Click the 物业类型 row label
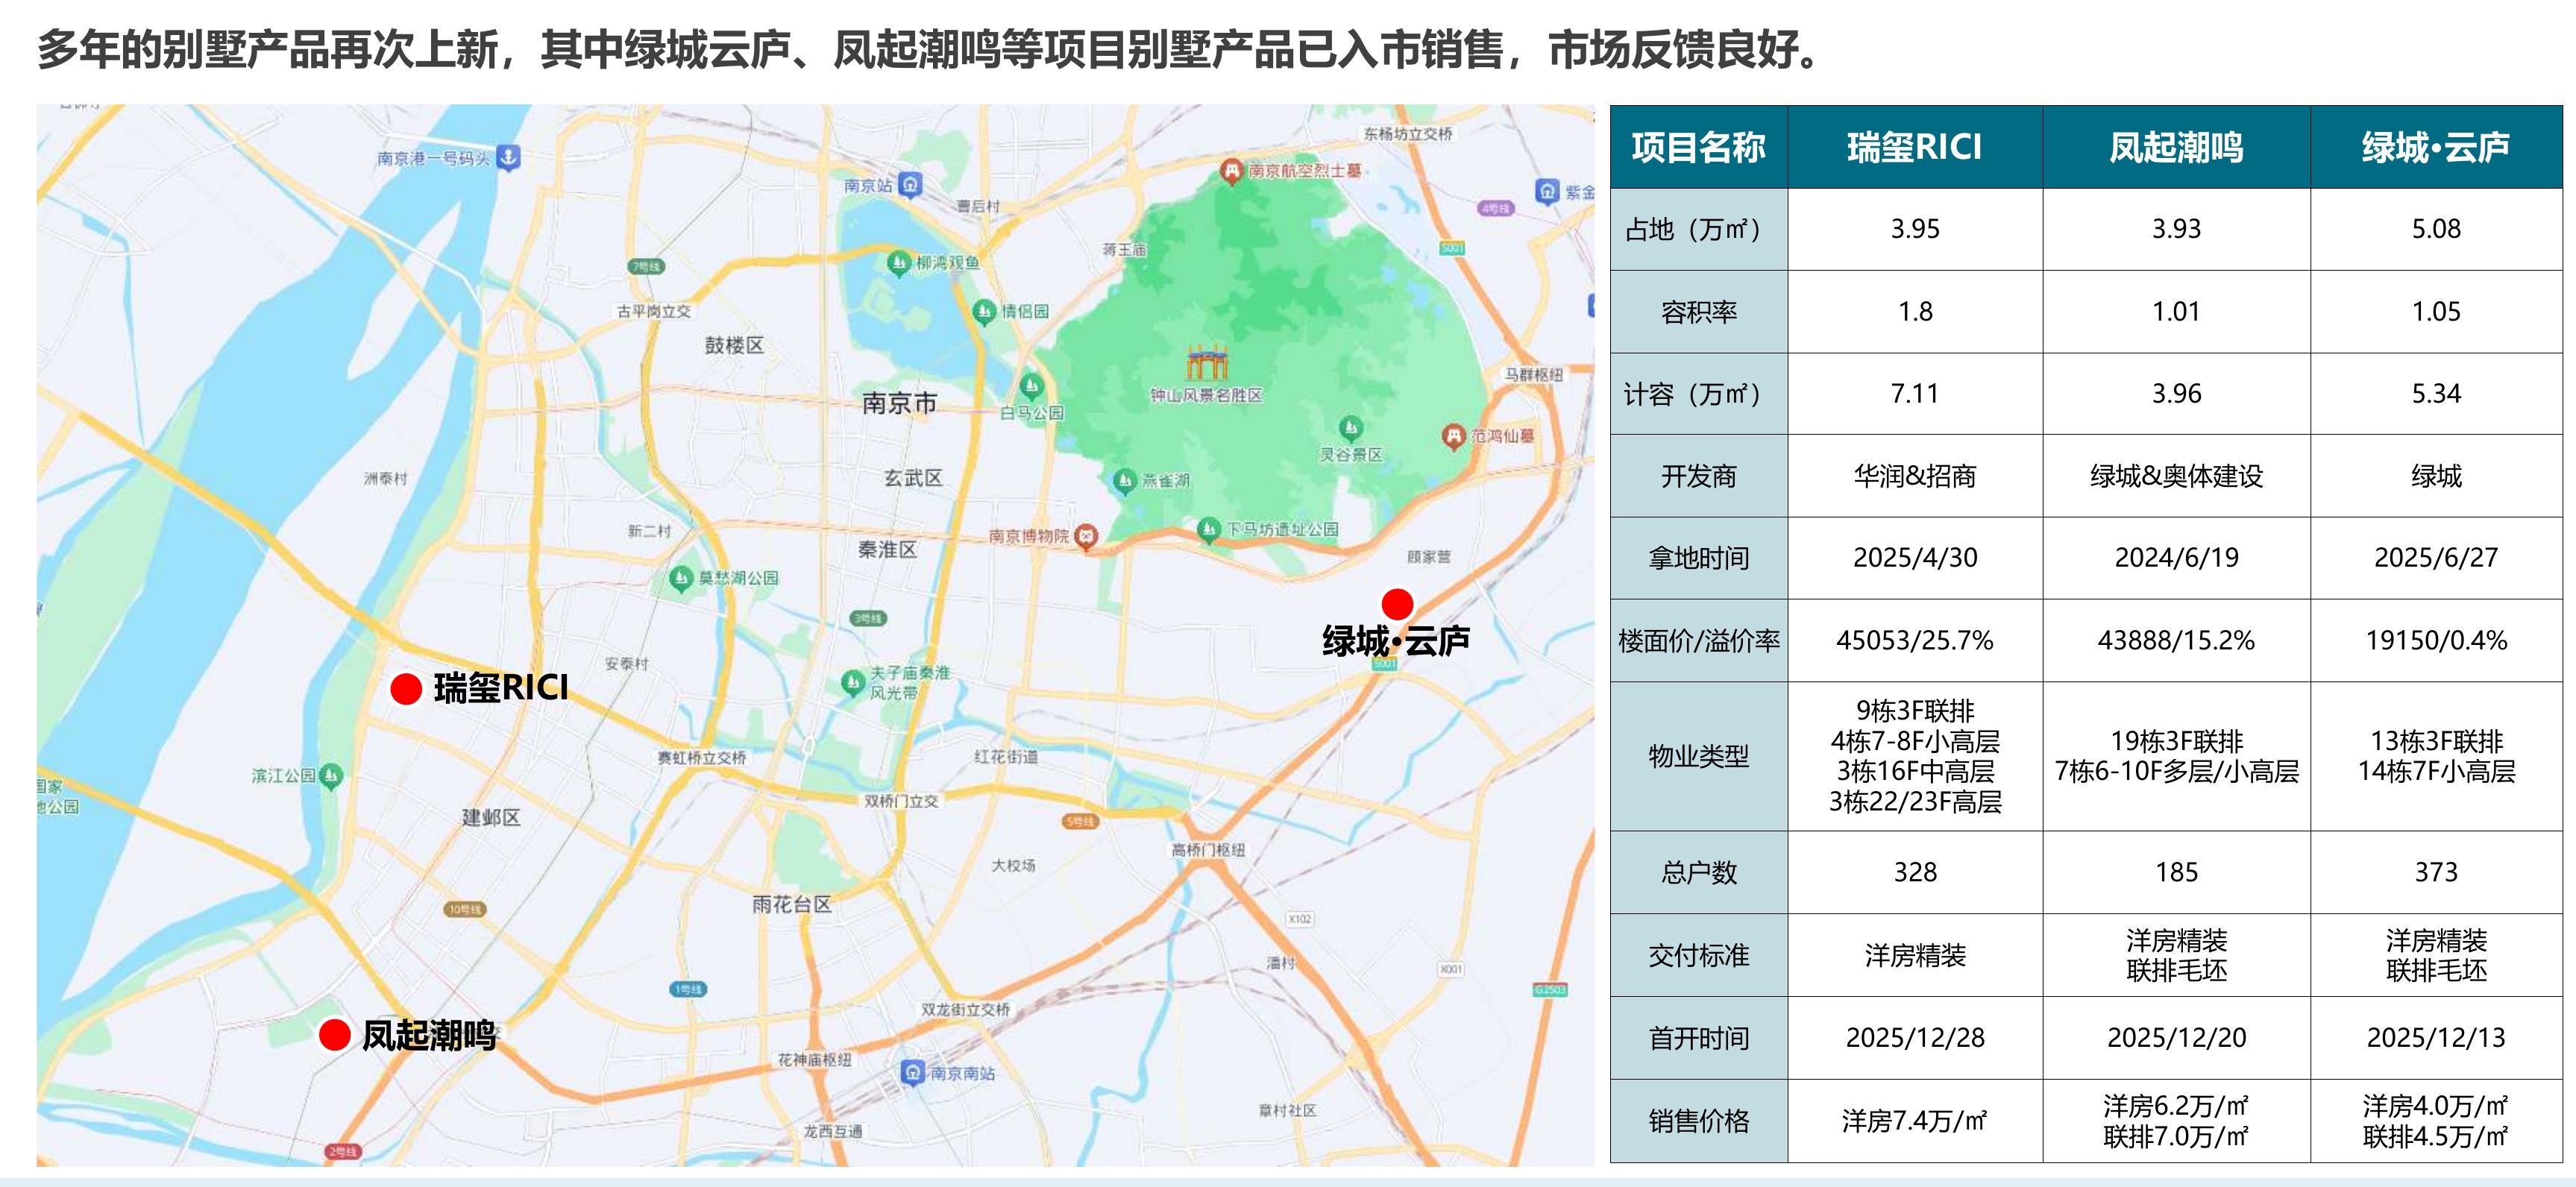2576x1187 pixels. (1699, 757)
